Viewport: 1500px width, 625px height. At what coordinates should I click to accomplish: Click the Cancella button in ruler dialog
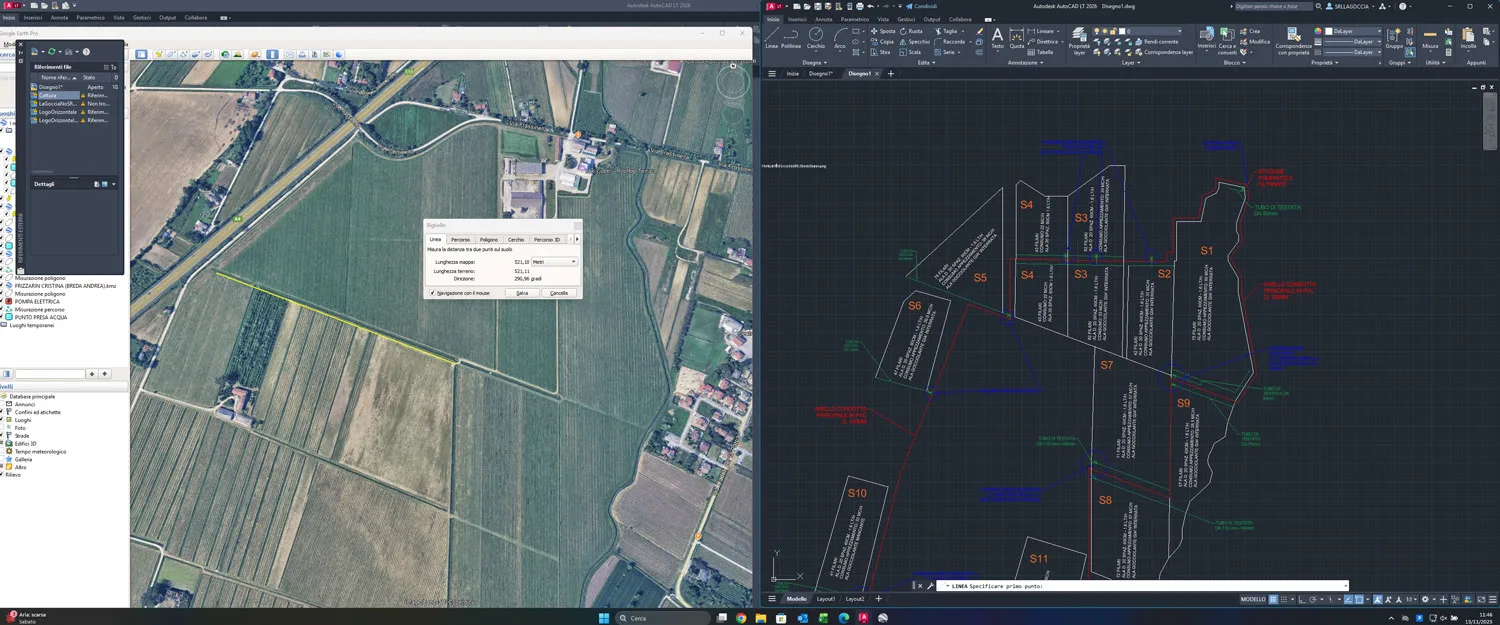[x=559, y=293]
